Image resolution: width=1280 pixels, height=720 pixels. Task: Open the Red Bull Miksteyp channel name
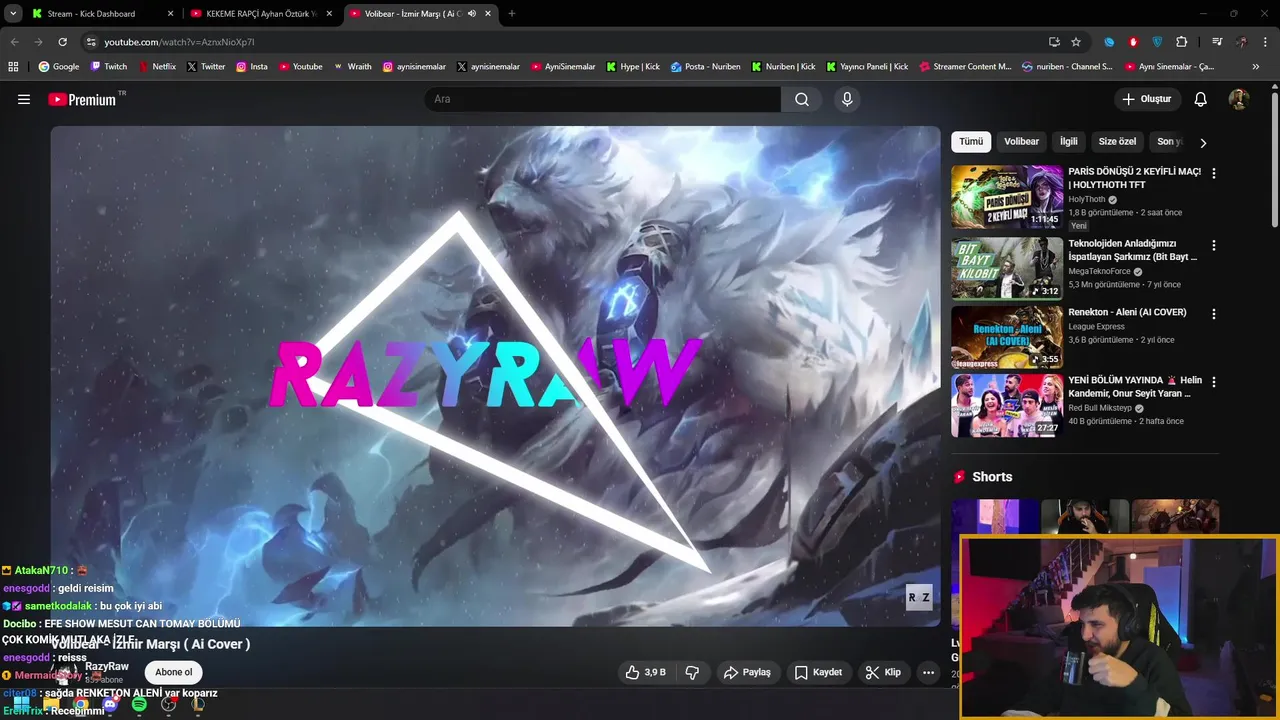1100,408
